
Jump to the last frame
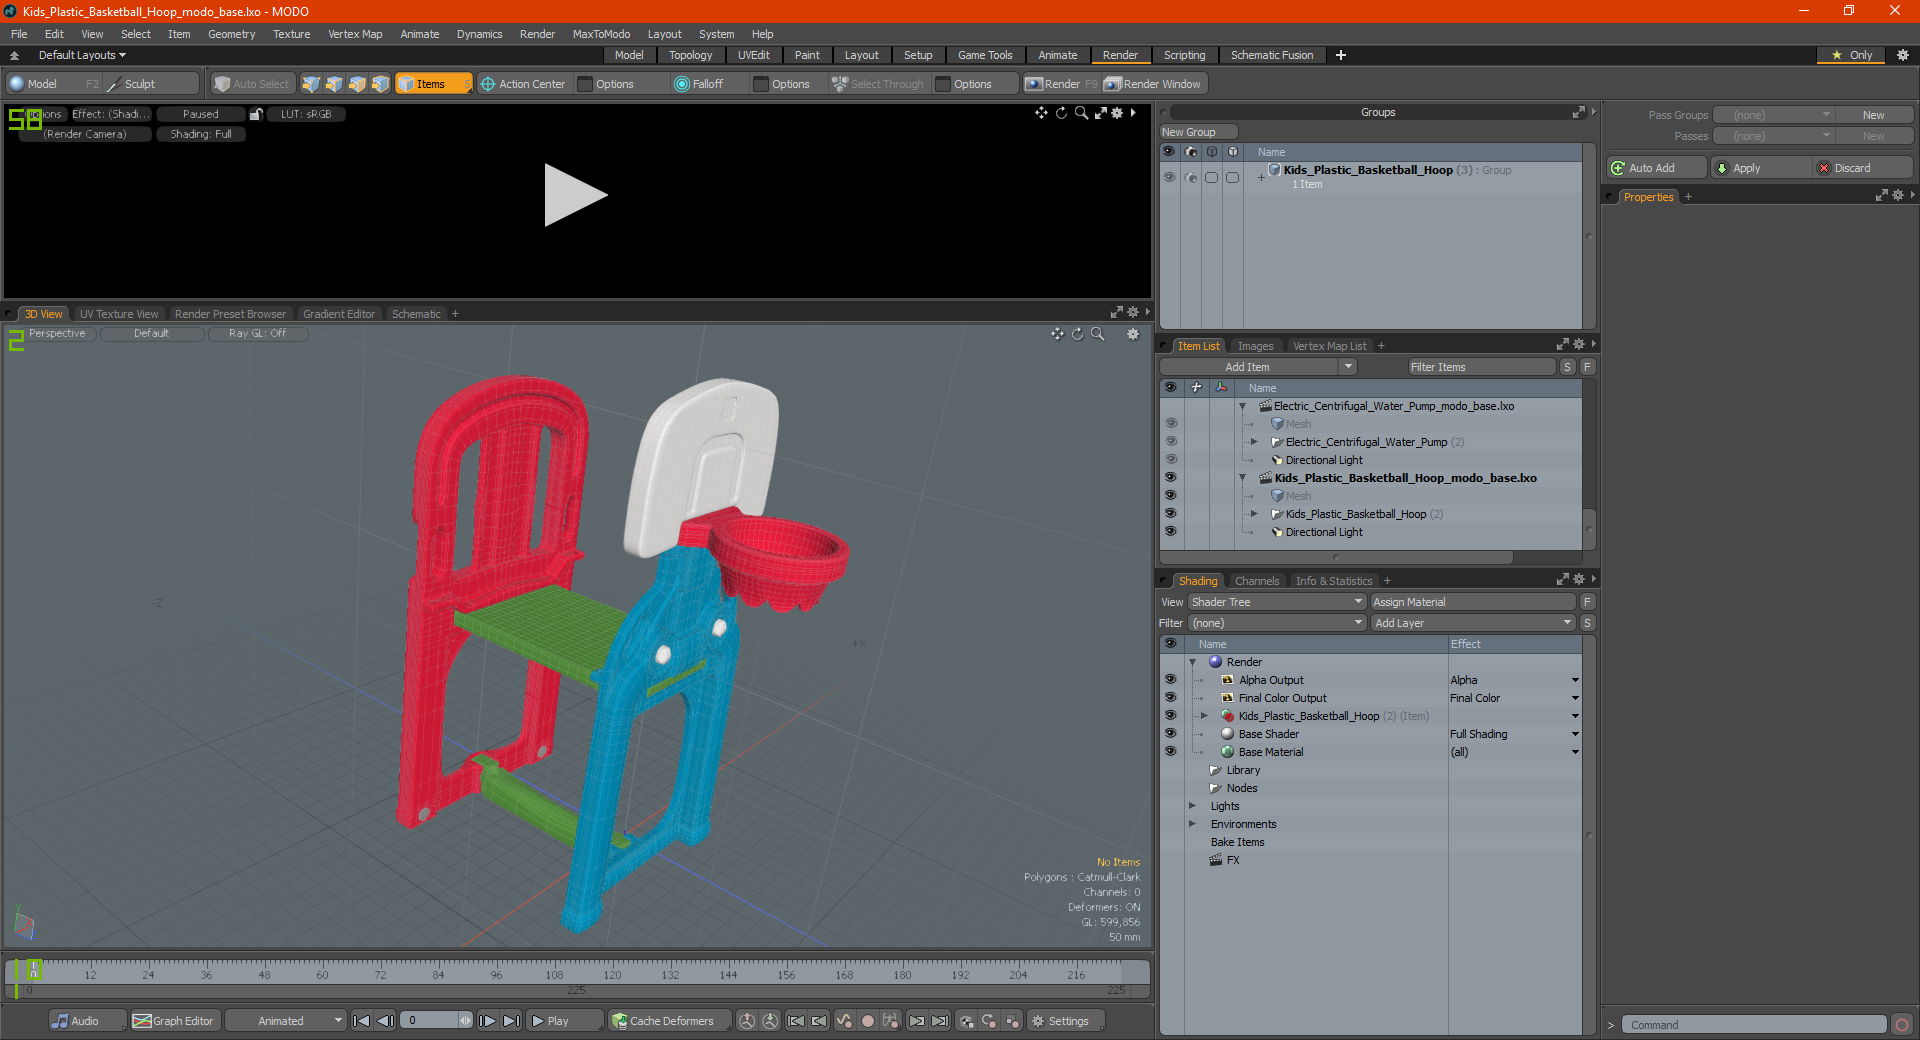tap(511, 1021)
